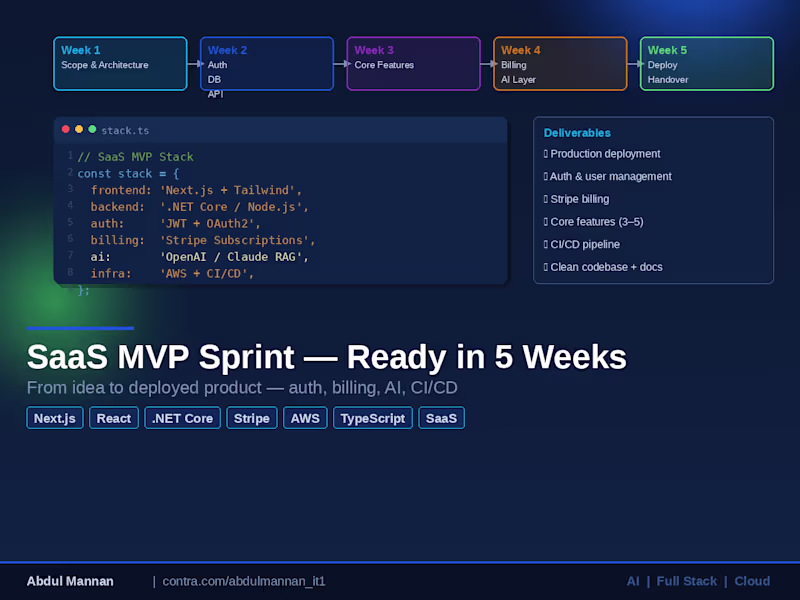Click the auth 'JWT + OAuth2' code line
Screen dimensions: 800x600
(x=176, y=223)
